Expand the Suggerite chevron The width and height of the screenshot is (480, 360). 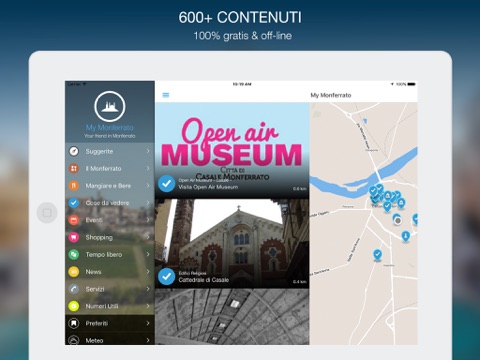pos(148,151)
